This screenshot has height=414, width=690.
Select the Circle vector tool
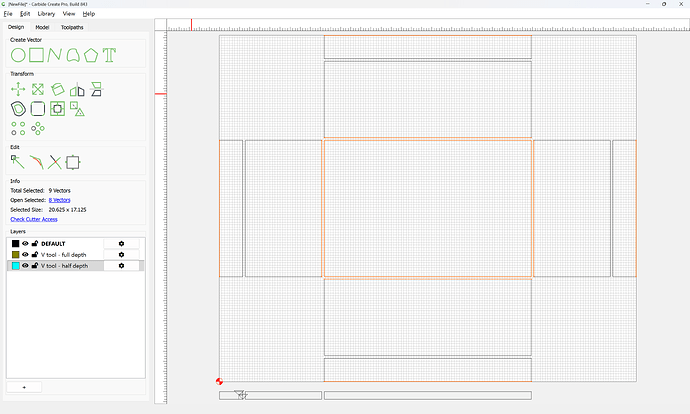tap(18, 55)
